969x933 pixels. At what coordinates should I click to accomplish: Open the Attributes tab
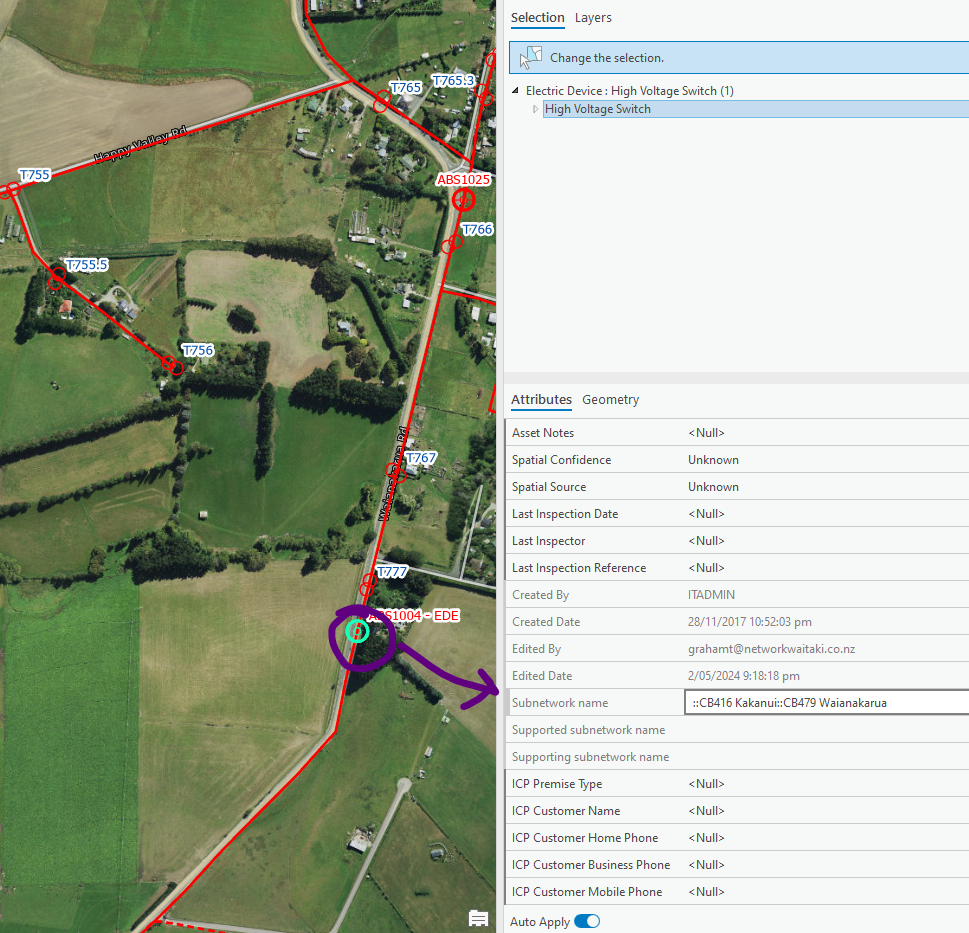point(541,399)
